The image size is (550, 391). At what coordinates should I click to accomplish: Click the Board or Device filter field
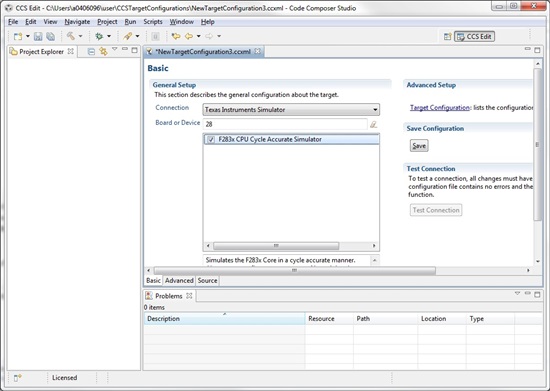(285, 124)
